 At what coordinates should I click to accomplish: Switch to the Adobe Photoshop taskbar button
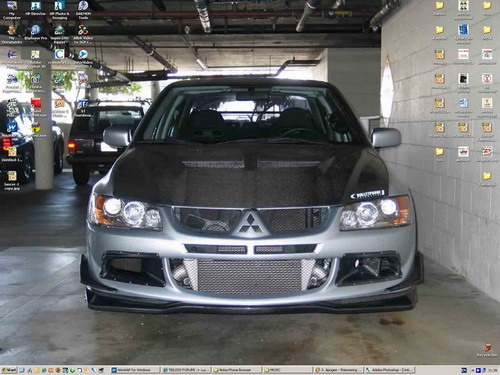389,370
